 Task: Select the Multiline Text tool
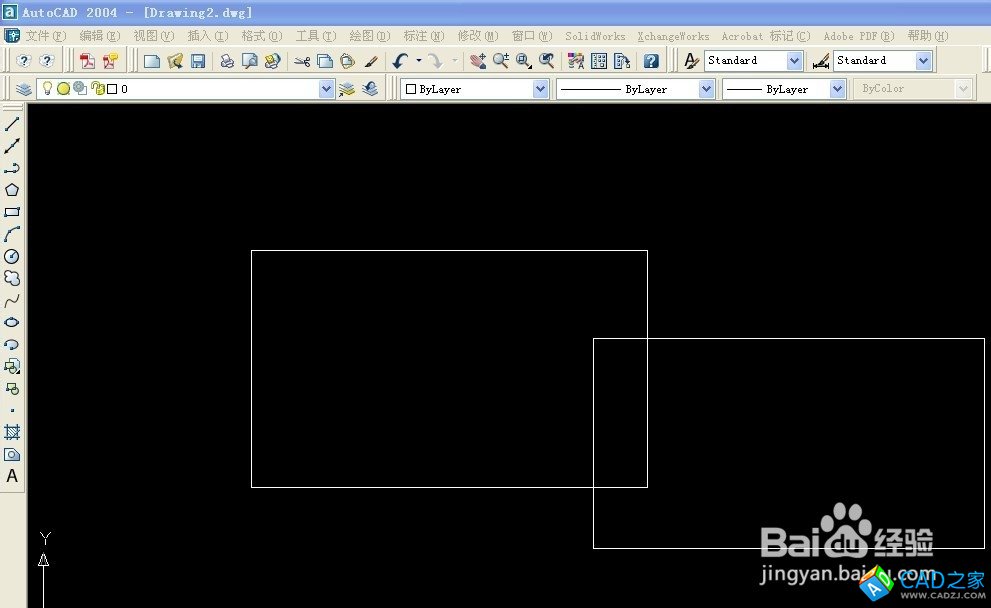coord(12,476)
